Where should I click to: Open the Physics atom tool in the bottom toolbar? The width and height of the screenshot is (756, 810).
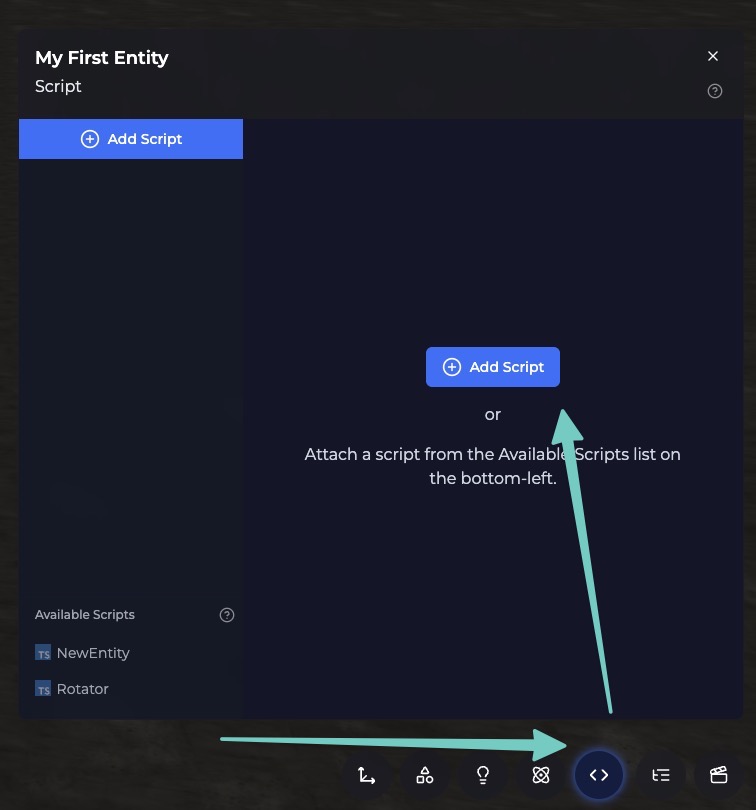541,775
